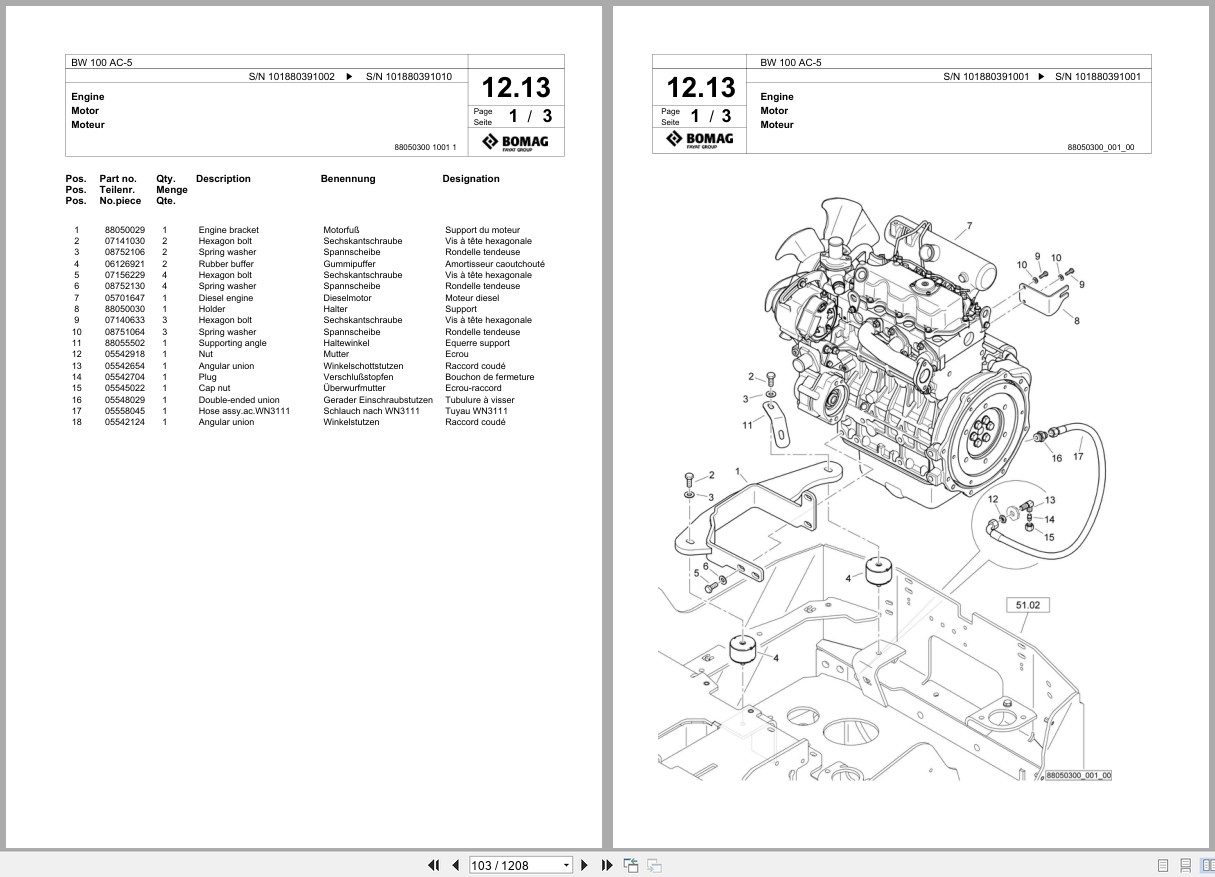Click the Designation column header
The width and height of the screenshot is (1215, 877).
pos(471,179)
